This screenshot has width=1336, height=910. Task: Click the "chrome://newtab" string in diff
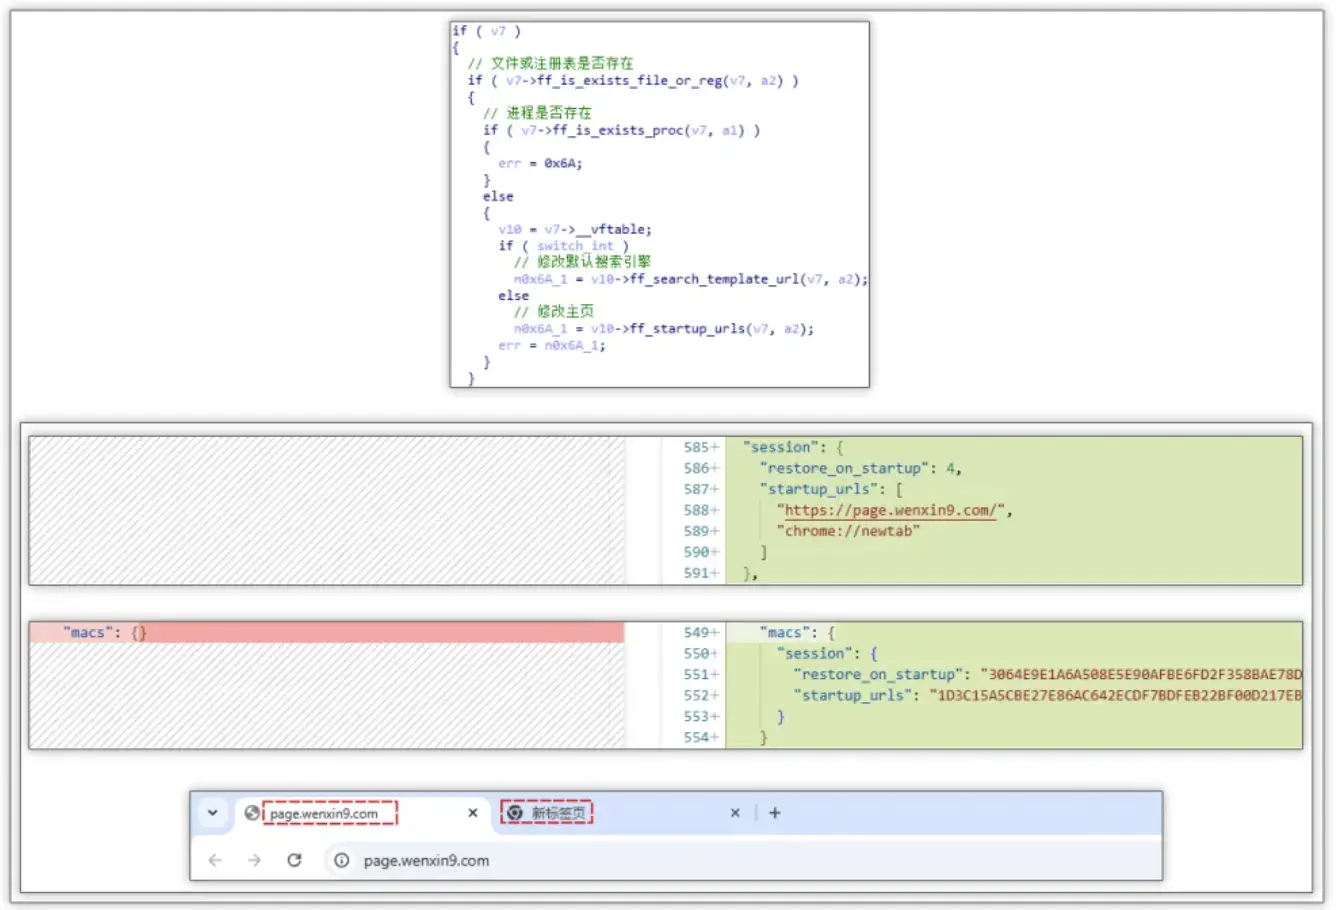coord(848,531)
